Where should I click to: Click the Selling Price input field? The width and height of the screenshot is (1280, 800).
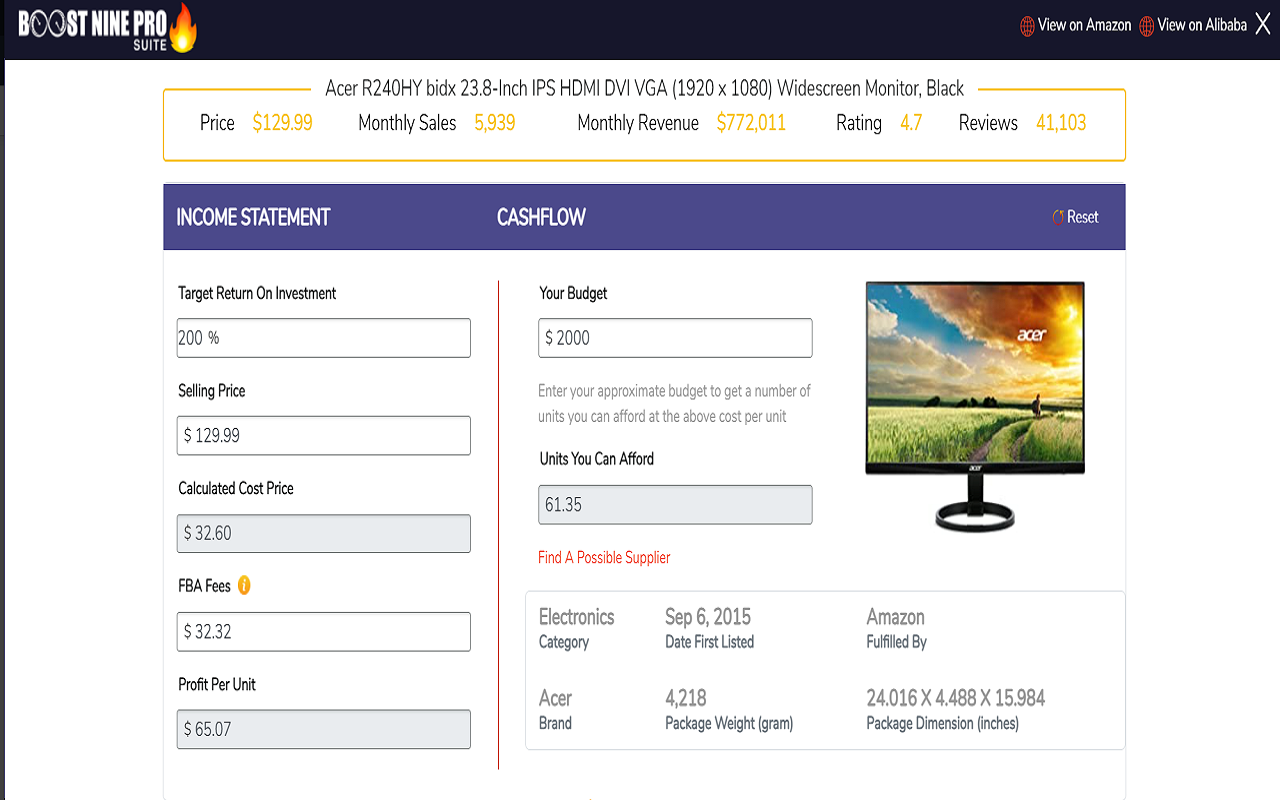coord(323,435)
